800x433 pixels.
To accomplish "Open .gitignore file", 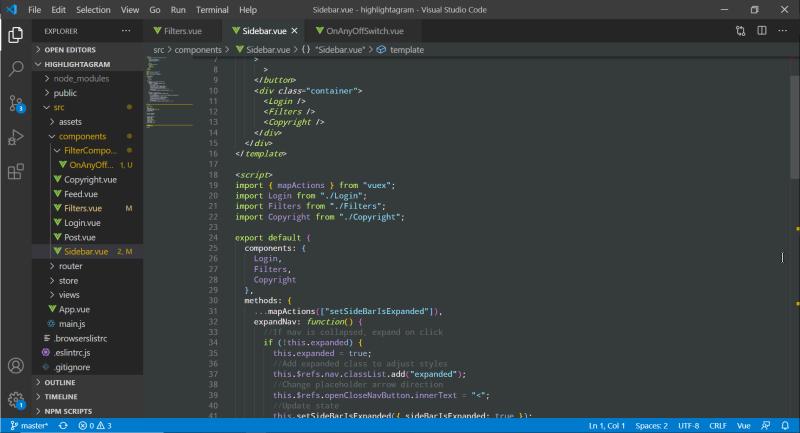I will click(72, 367).
